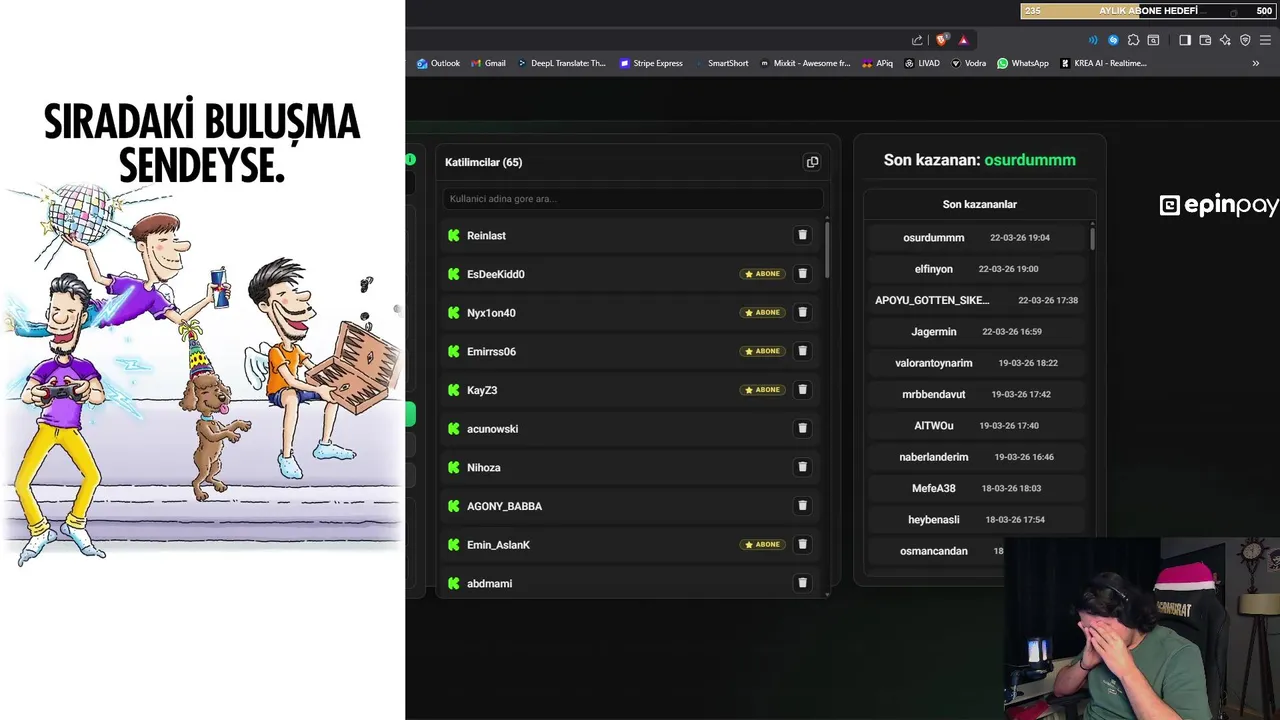The width and height of the screenshot is (1280, 720).
Task: Select winner row mrbbendavut
Action: (x=977, y=394)
